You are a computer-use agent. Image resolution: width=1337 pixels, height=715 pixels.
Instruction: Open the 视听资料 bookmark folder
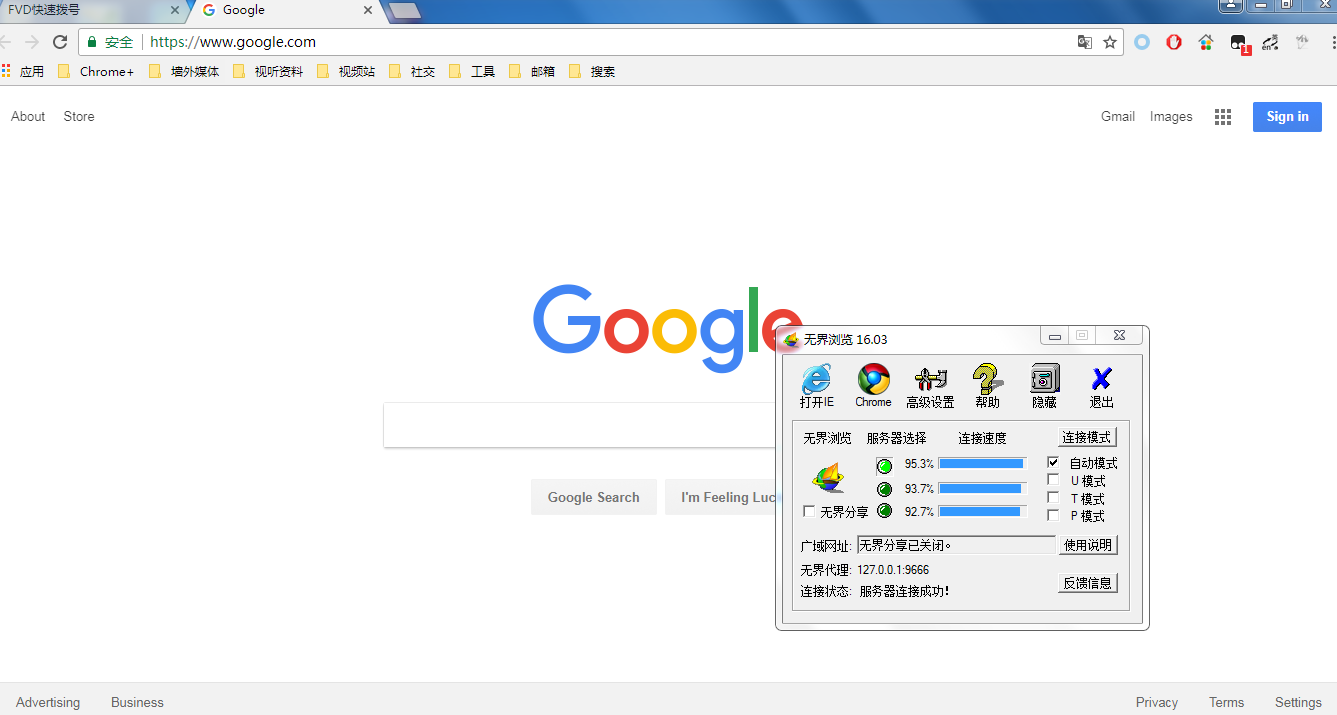(x=268, y=71)
